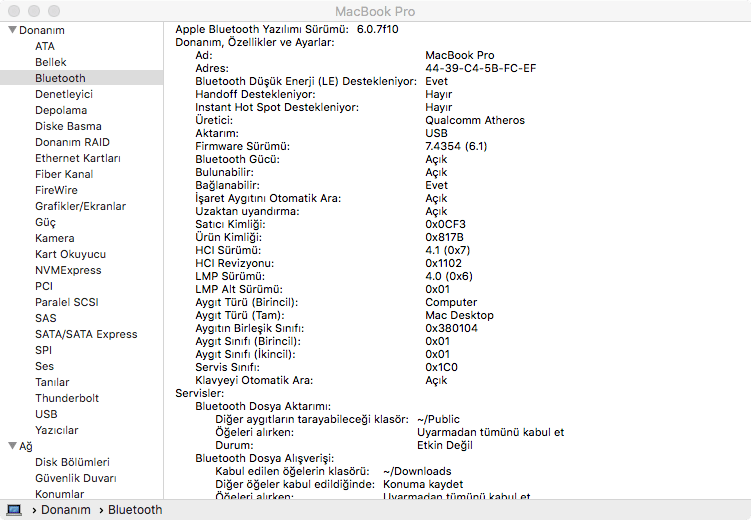Viewport: 751px width, 520px height.
Task: Click the MacBook Pro window title
Action: (375, 11)
